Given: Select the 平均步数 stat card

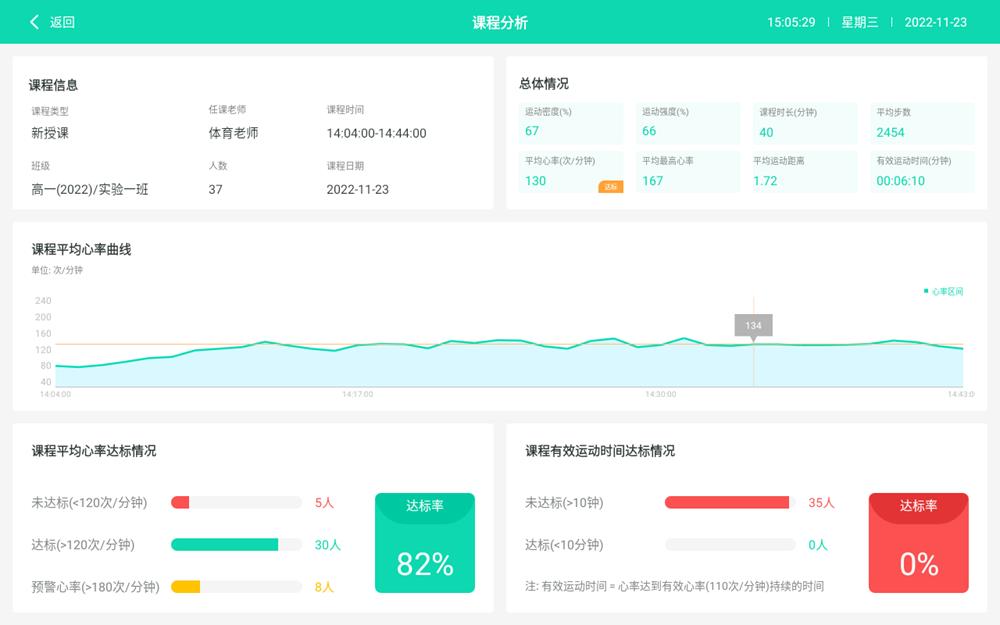Looking at the screenshot, I should (922, 123).
